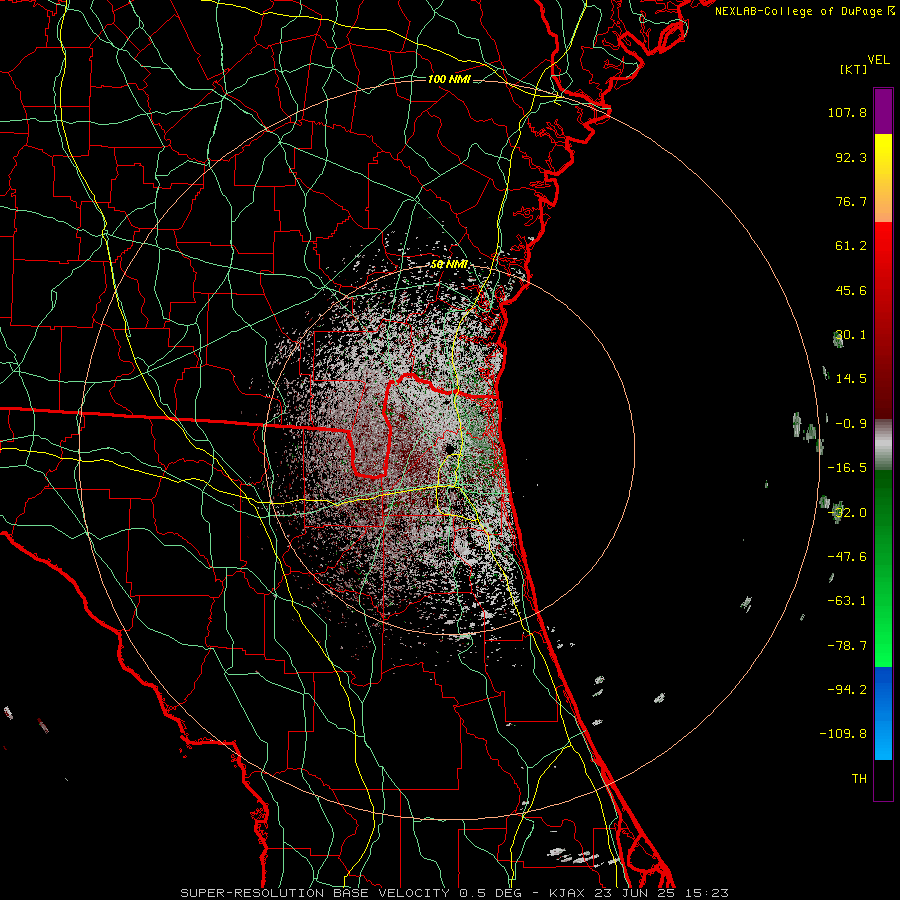Click the TH threshold label
The image size is (900, 900).
coord(859,778)
